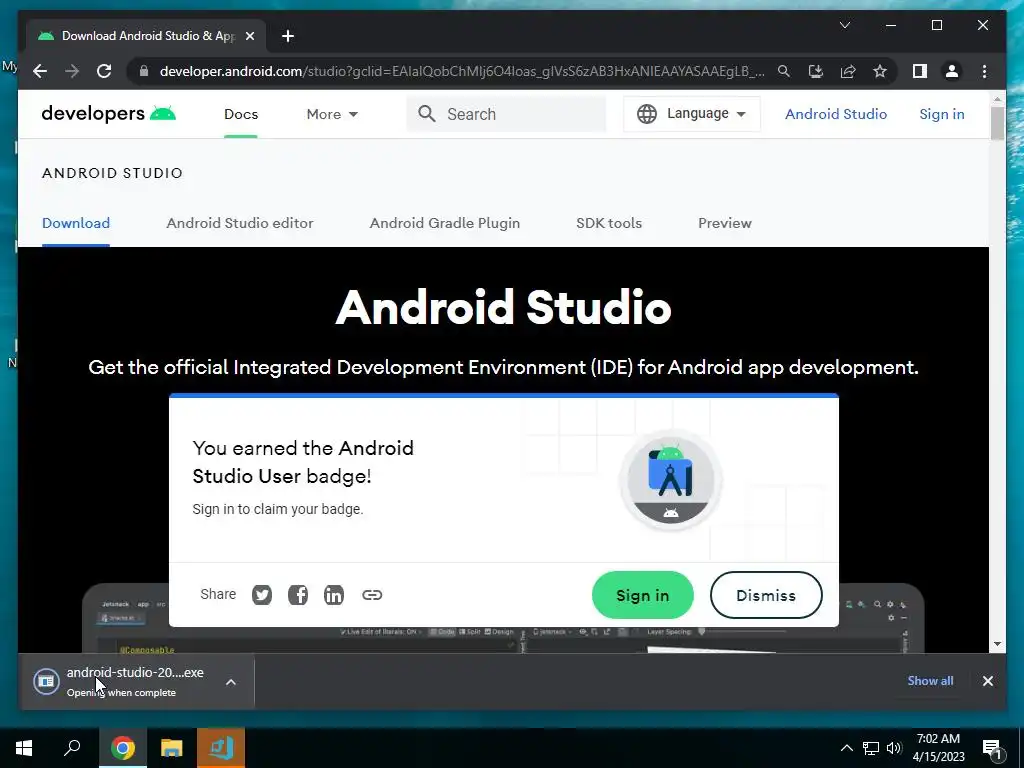Viewport: 1024px width, 768px height.
Task: Click the Android developers logo
Action: 108,114
